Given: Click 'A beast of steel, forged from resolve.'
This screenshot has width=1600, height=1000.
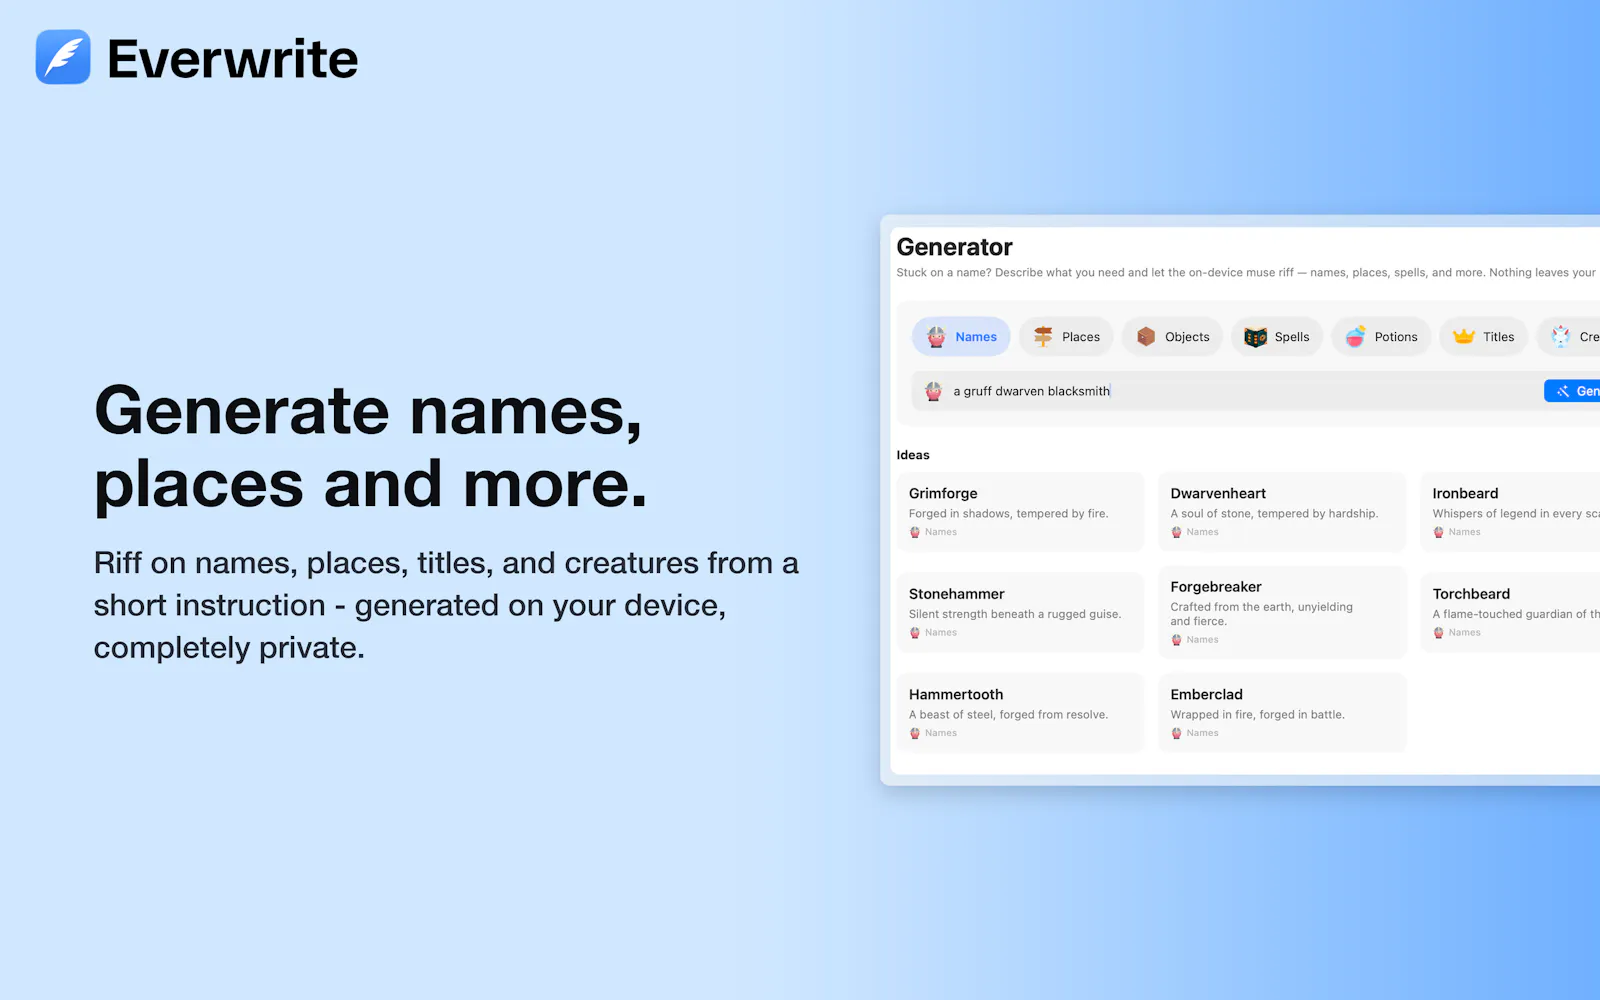Looking at the screenshot, I should click(x=1008, y=715).
